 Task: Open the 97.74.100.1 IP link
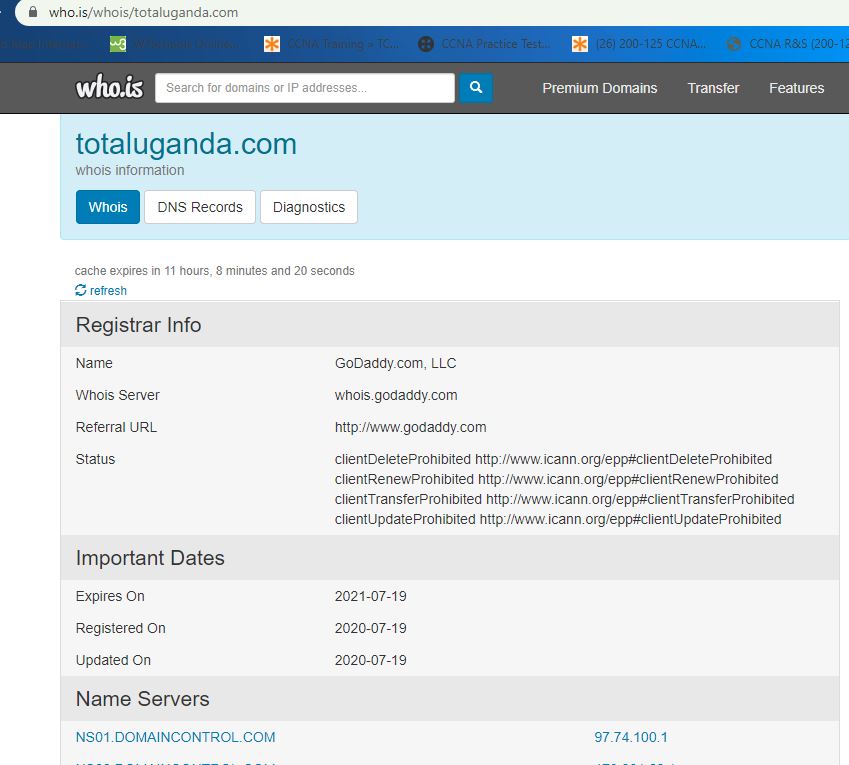tap(631, 737)
